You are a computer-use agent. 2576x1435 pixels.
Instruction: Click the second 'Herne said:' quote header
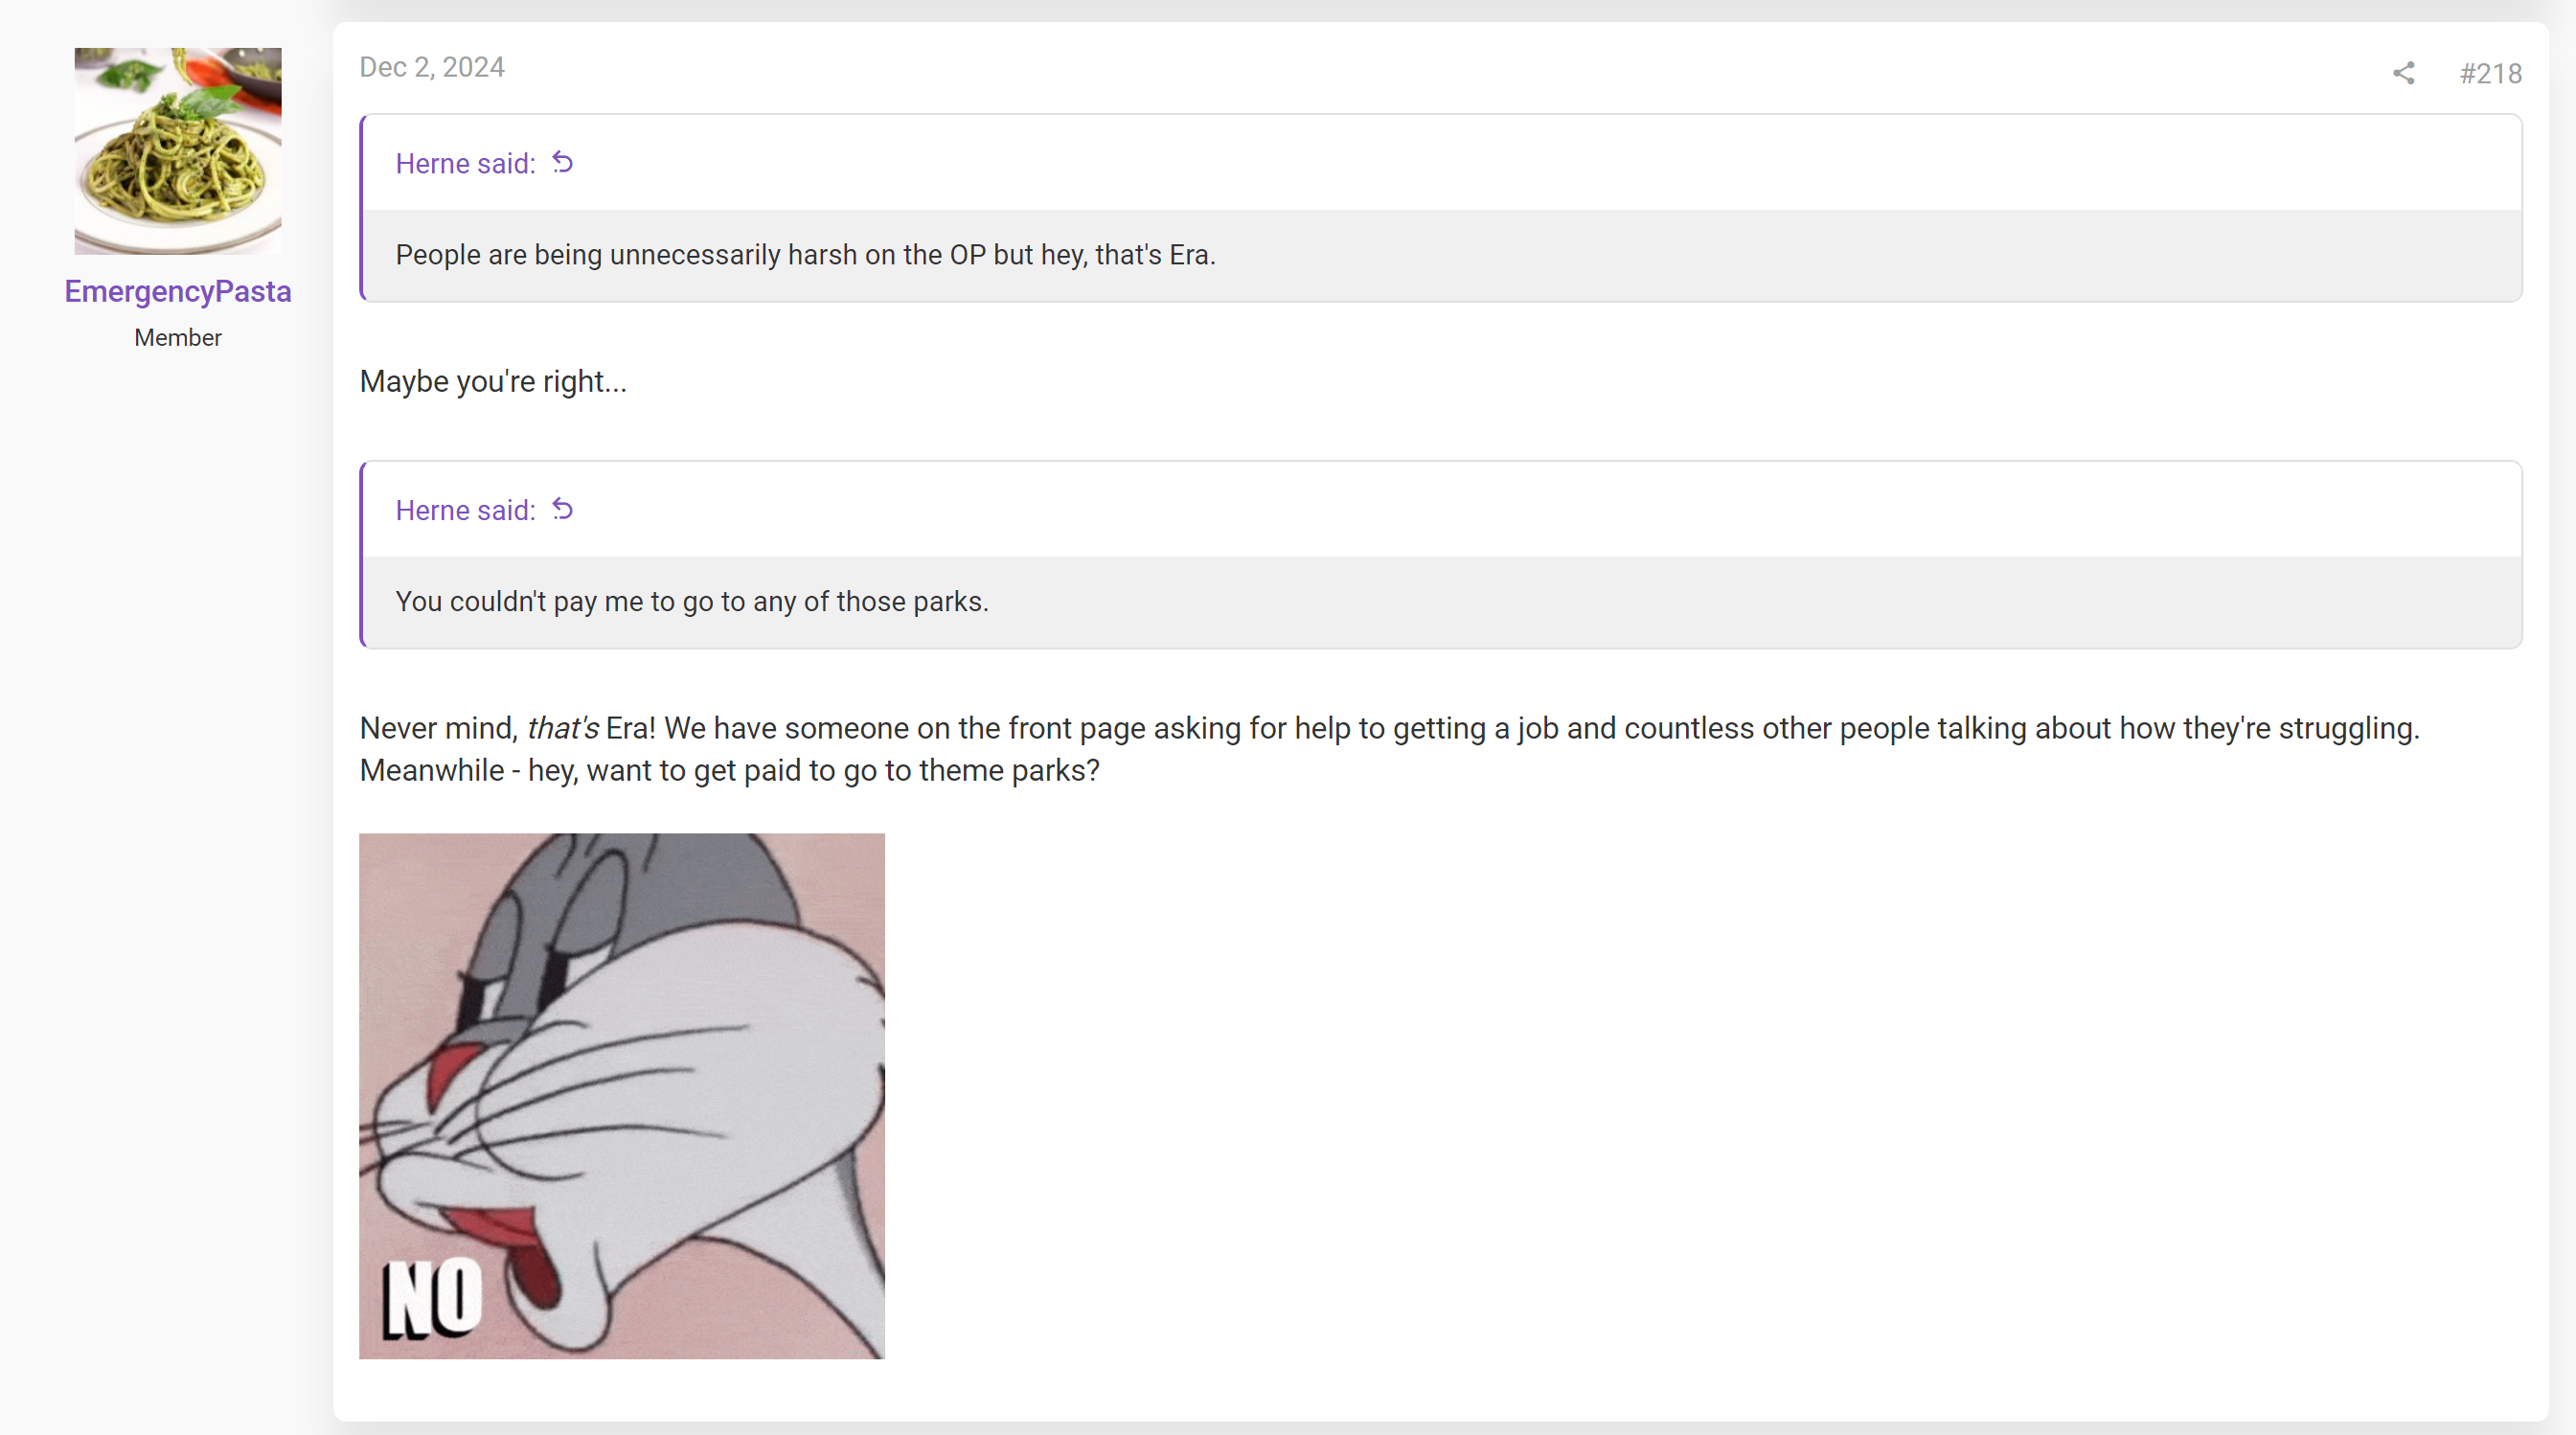pos(466,510)
